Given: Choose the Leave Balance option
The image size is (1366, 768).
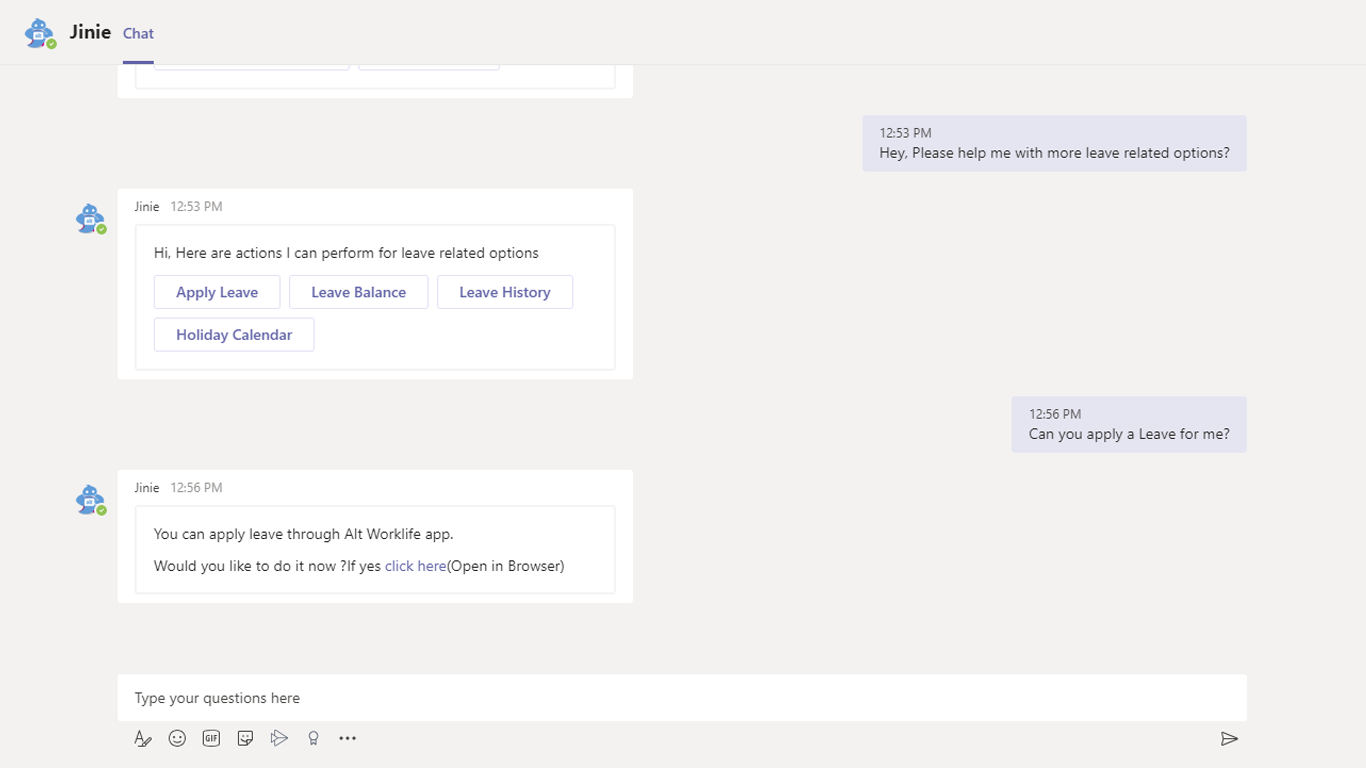Looking at the screenshot, I should [x=358, y=292].
